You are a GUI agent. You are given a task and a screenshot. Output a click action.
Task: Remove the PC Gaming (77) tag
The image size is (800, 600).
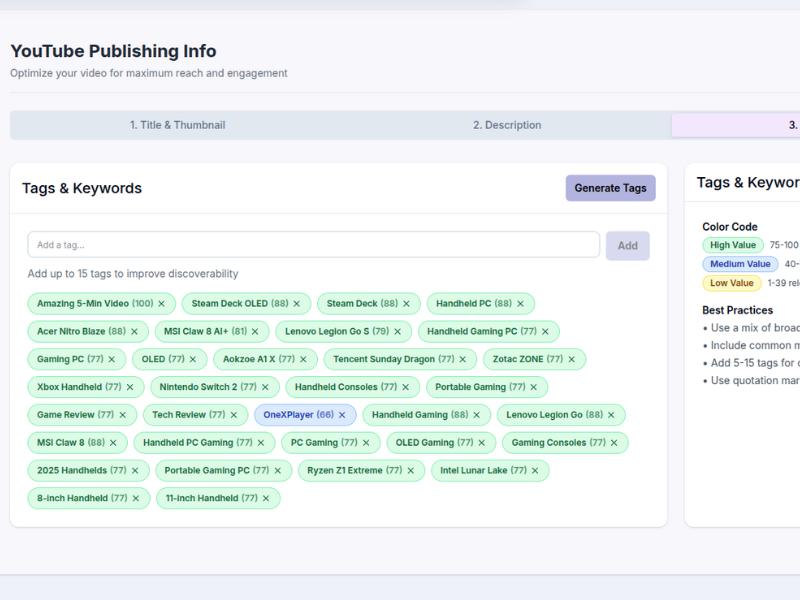(x=366, y=443)
